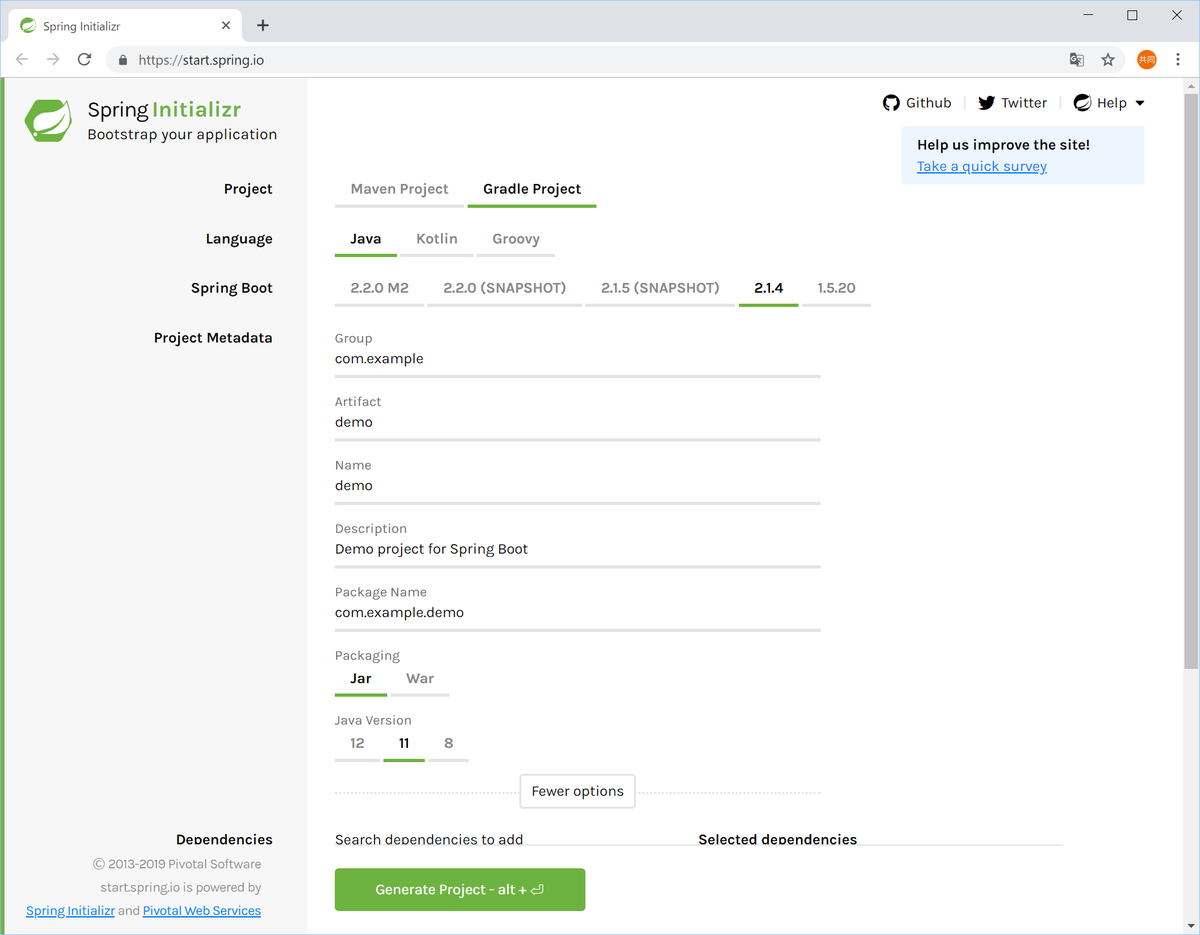Select War packaging

tap(420, 679)
